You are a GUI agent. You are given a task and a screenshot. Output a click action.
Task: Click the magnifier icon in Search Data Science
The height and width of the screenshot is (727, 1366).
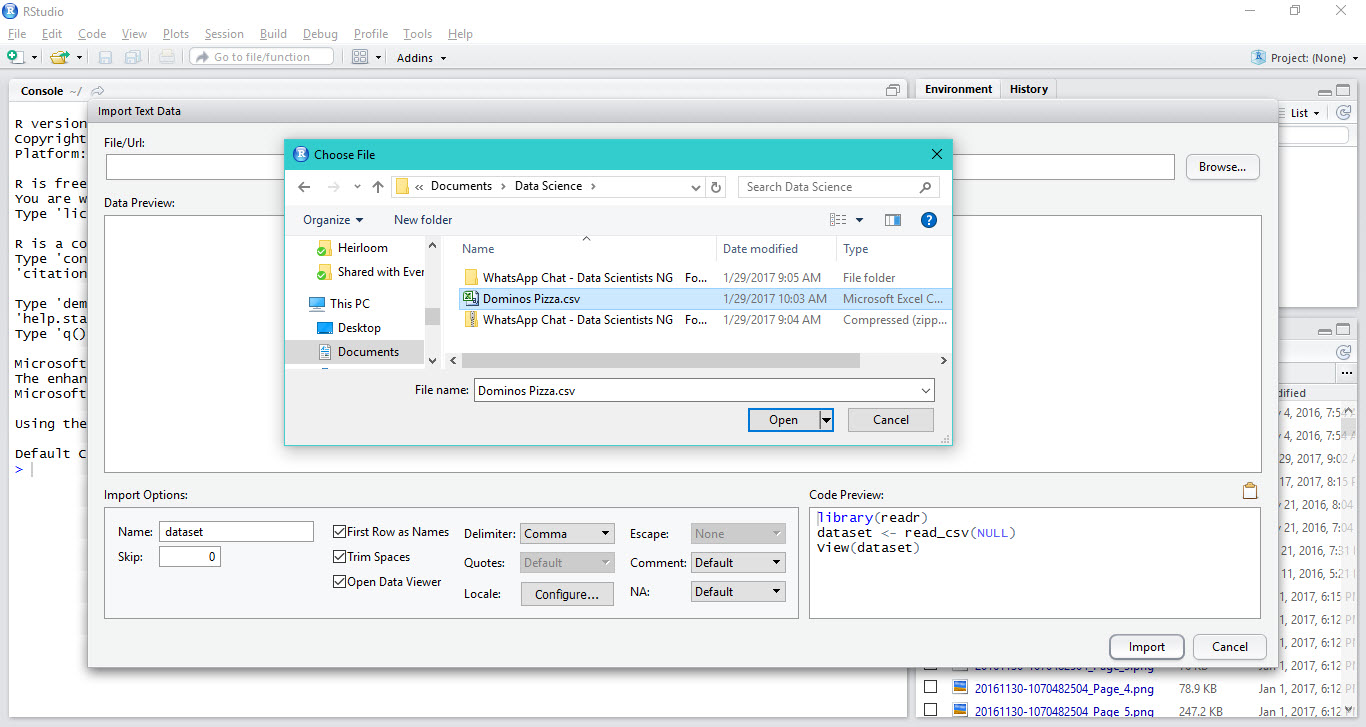[925, 187]
